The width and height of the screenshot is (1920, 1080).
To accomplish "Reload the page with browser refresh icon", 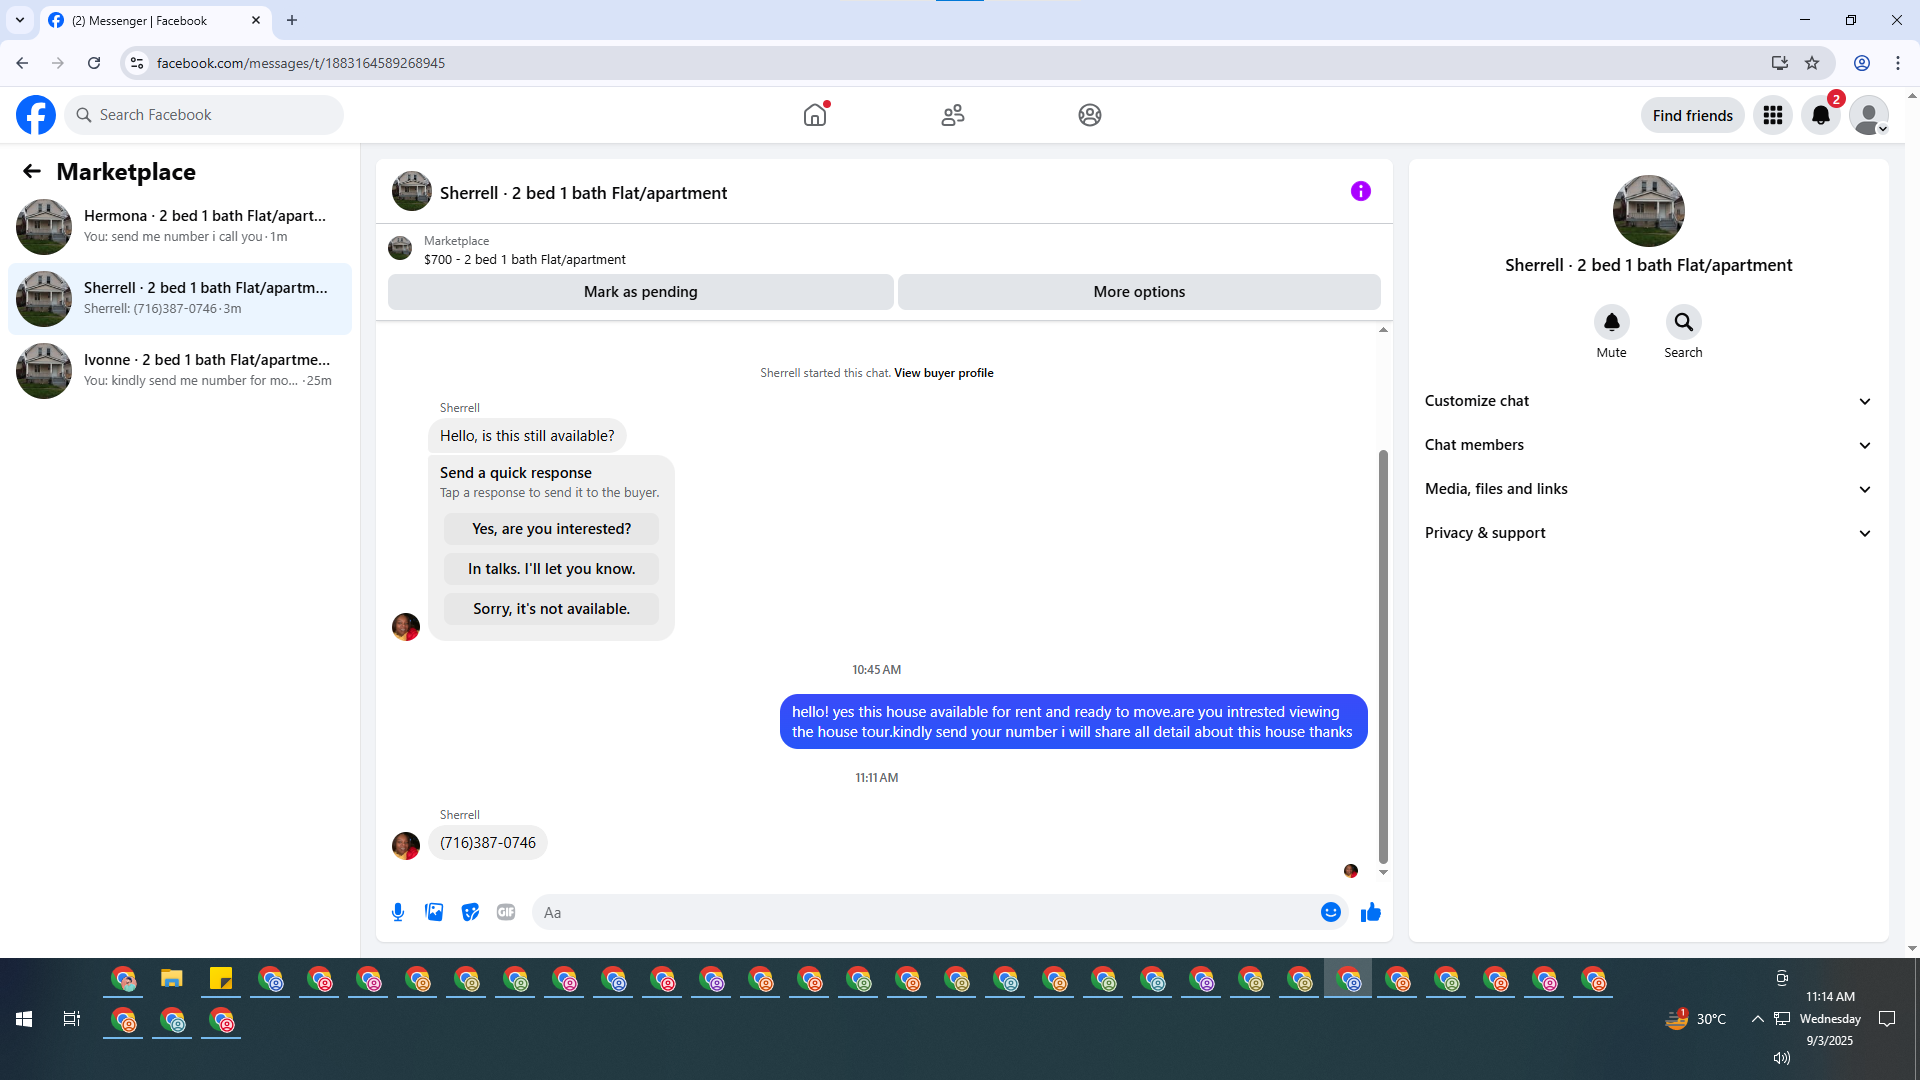I will point(94,63).
